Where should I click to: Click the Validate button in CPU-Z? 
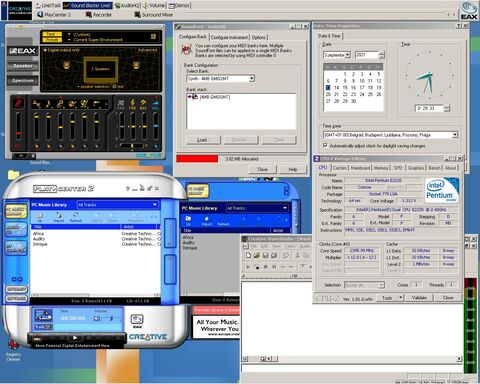point(419,298)
